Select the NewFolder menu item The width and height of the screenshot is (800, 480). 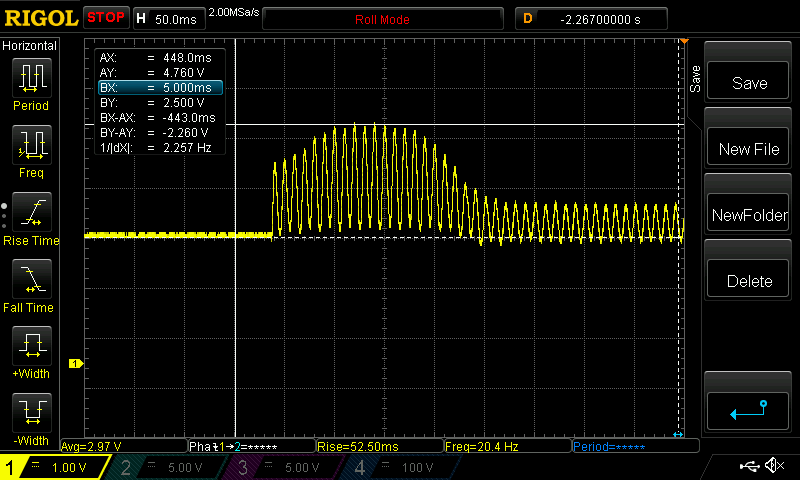pyautogui.click(x=749, y=215)
